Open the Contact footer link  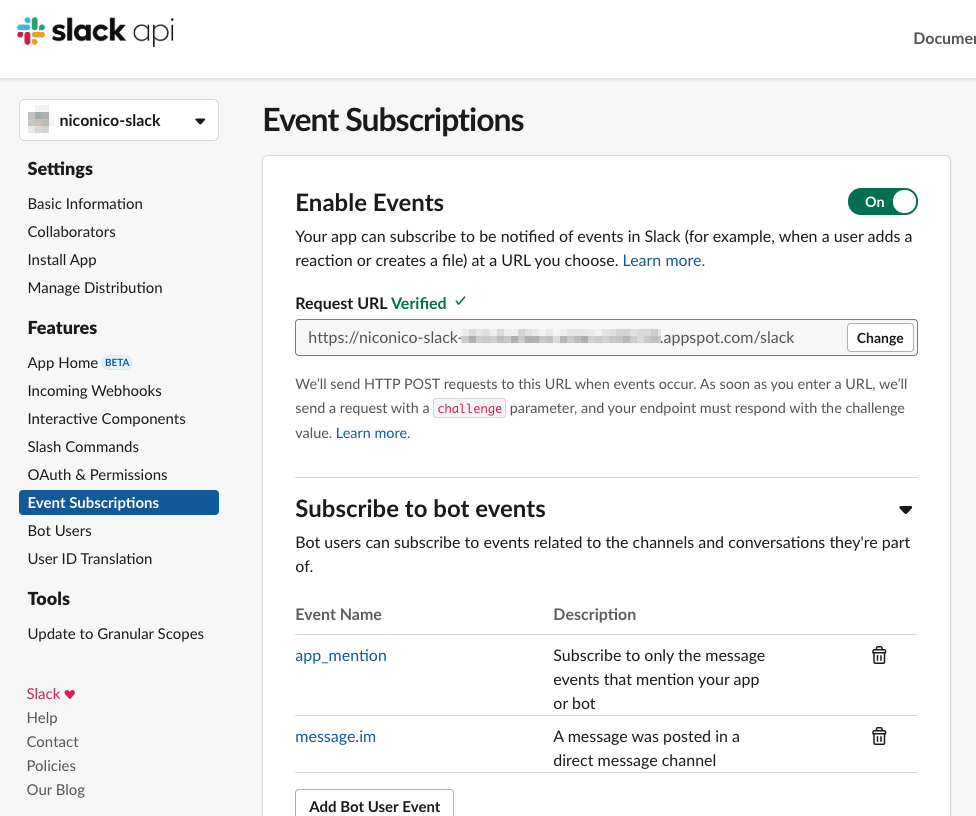[52, 742]
